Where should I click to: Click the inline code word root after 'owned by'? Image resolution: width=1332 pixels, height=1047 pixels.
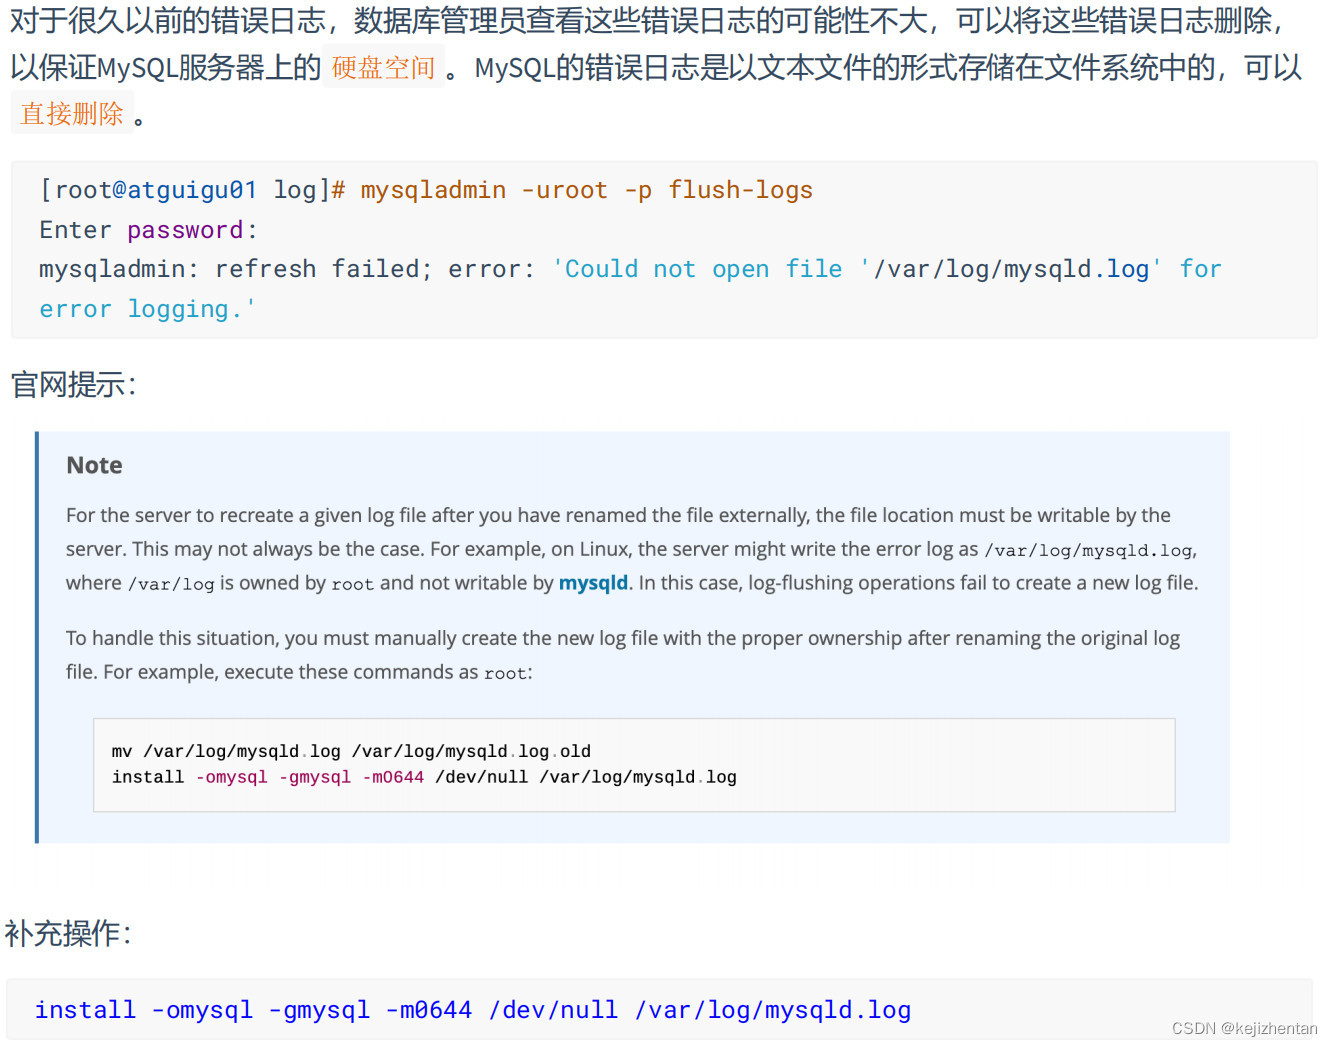point(352,584)
